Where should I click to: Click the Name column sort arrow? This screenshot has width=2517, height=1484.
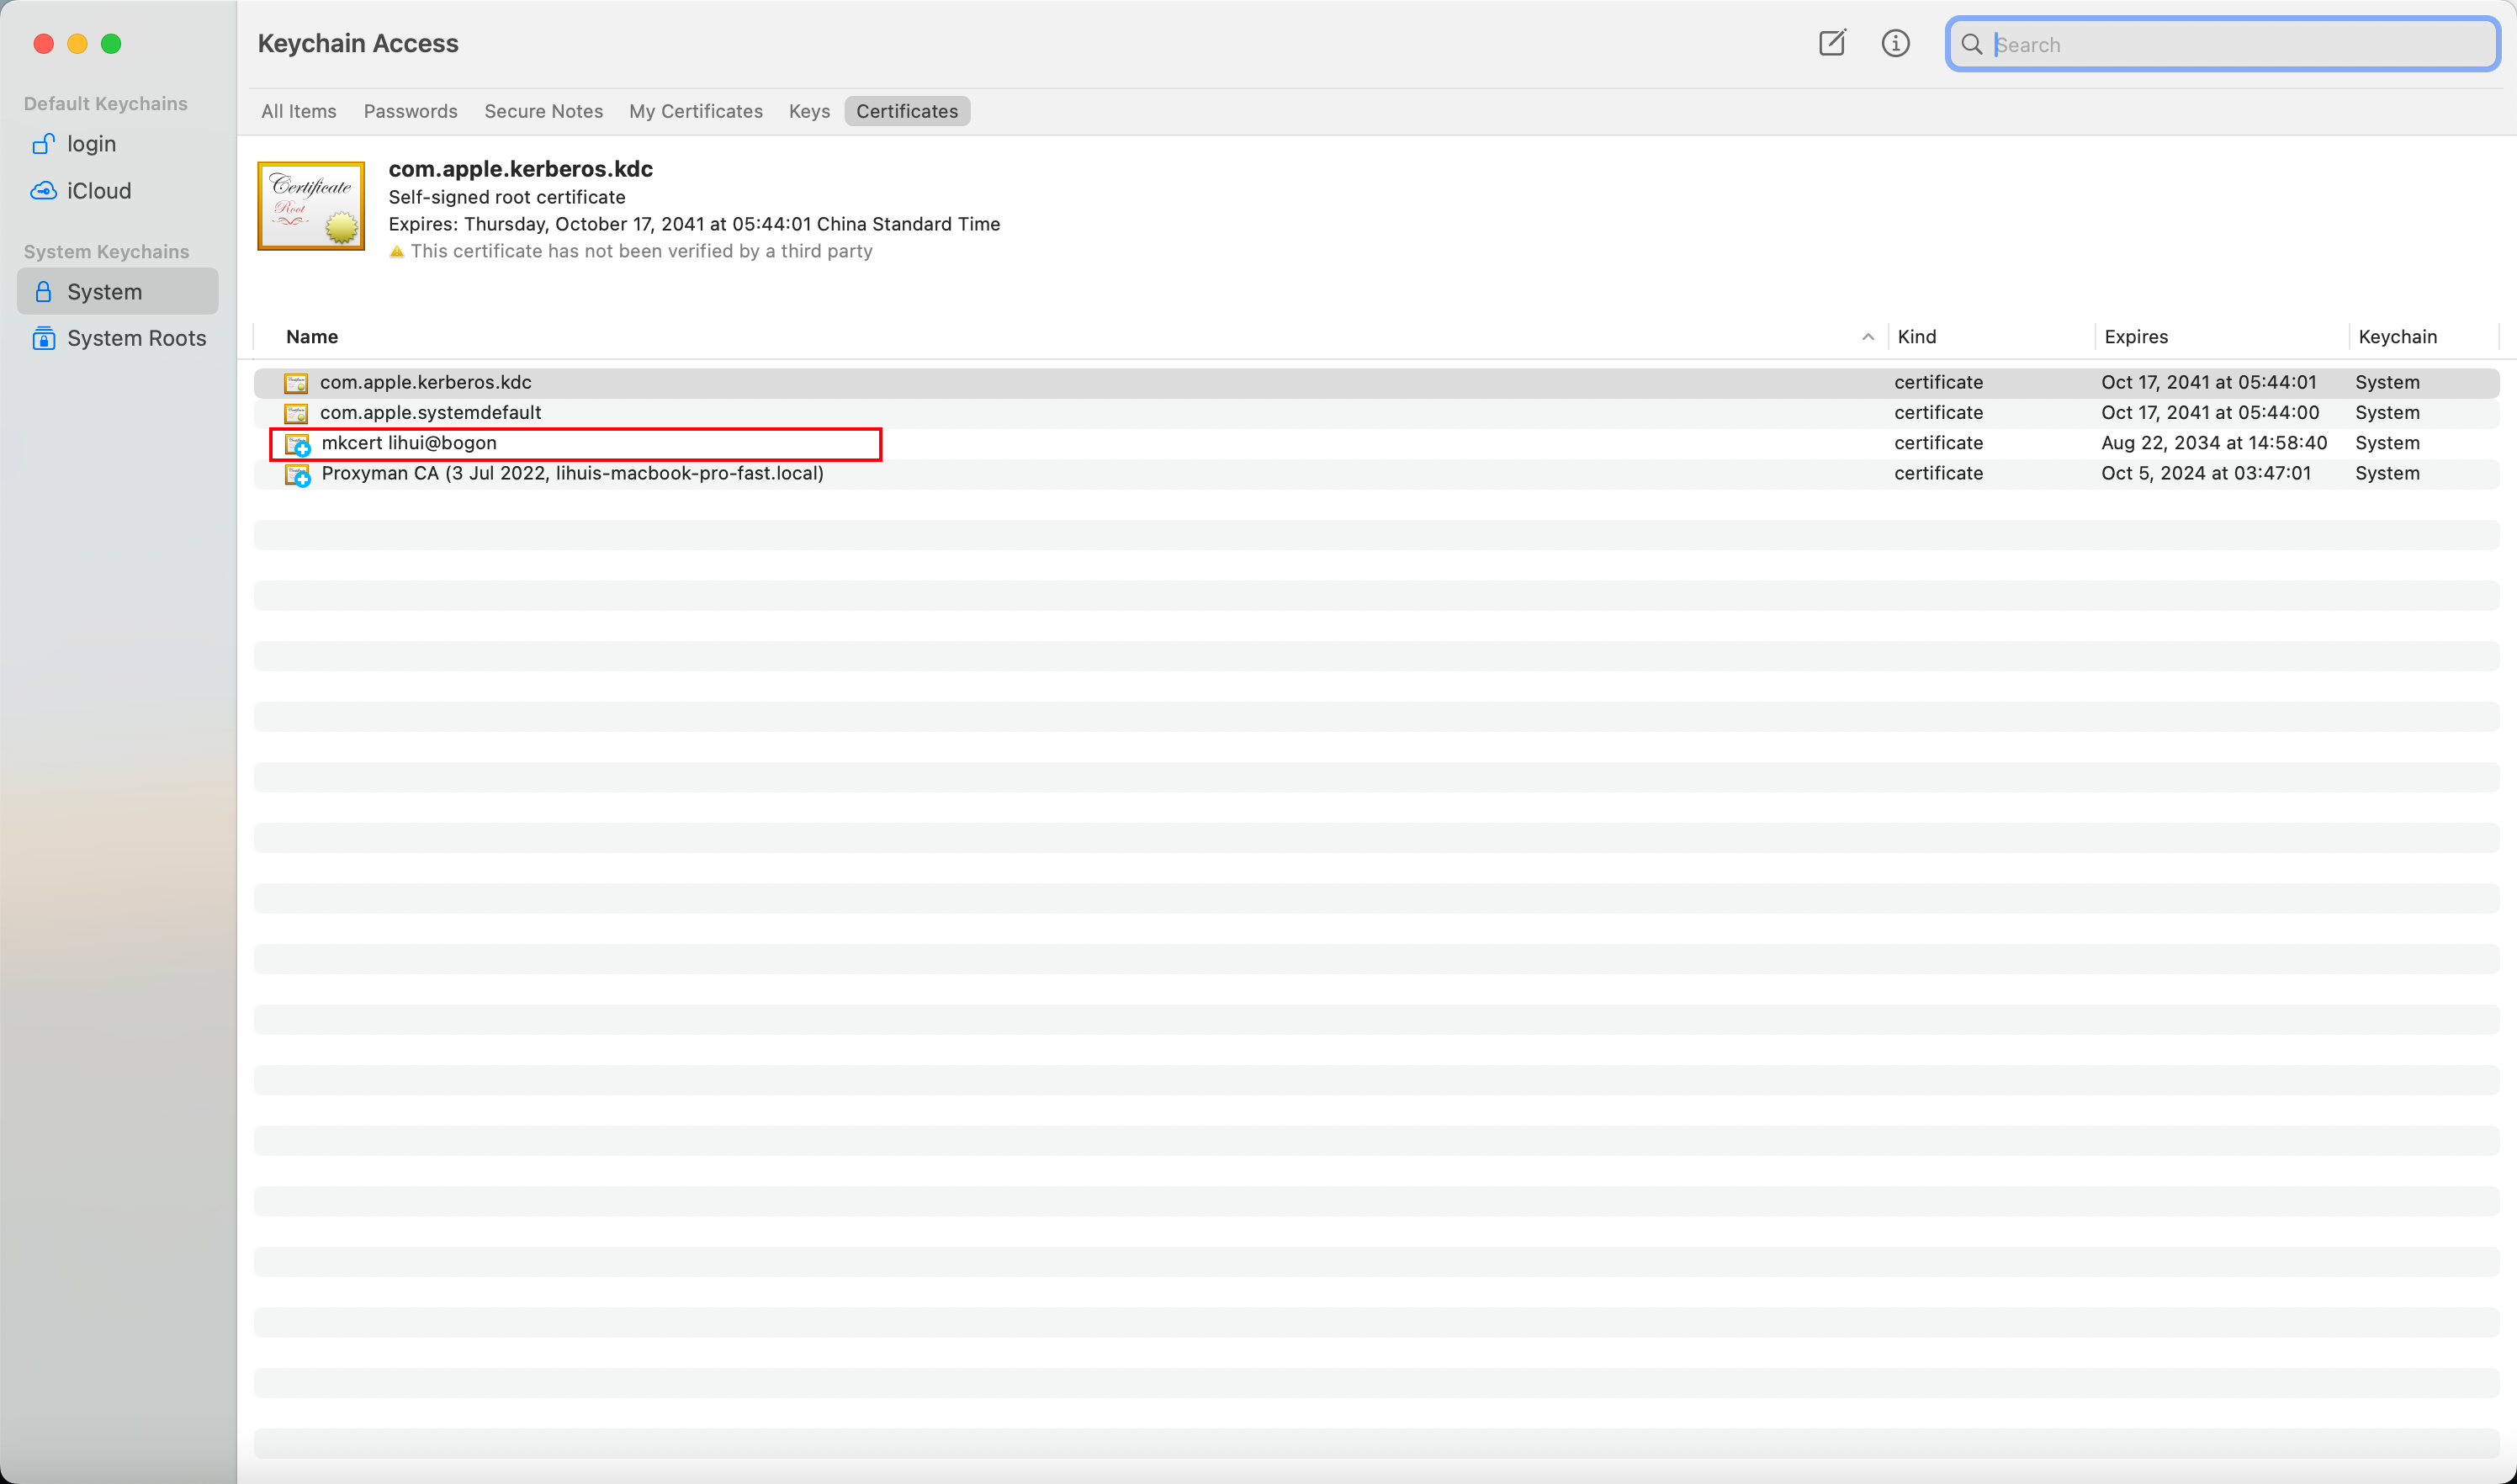click(x=1868, y=337)
